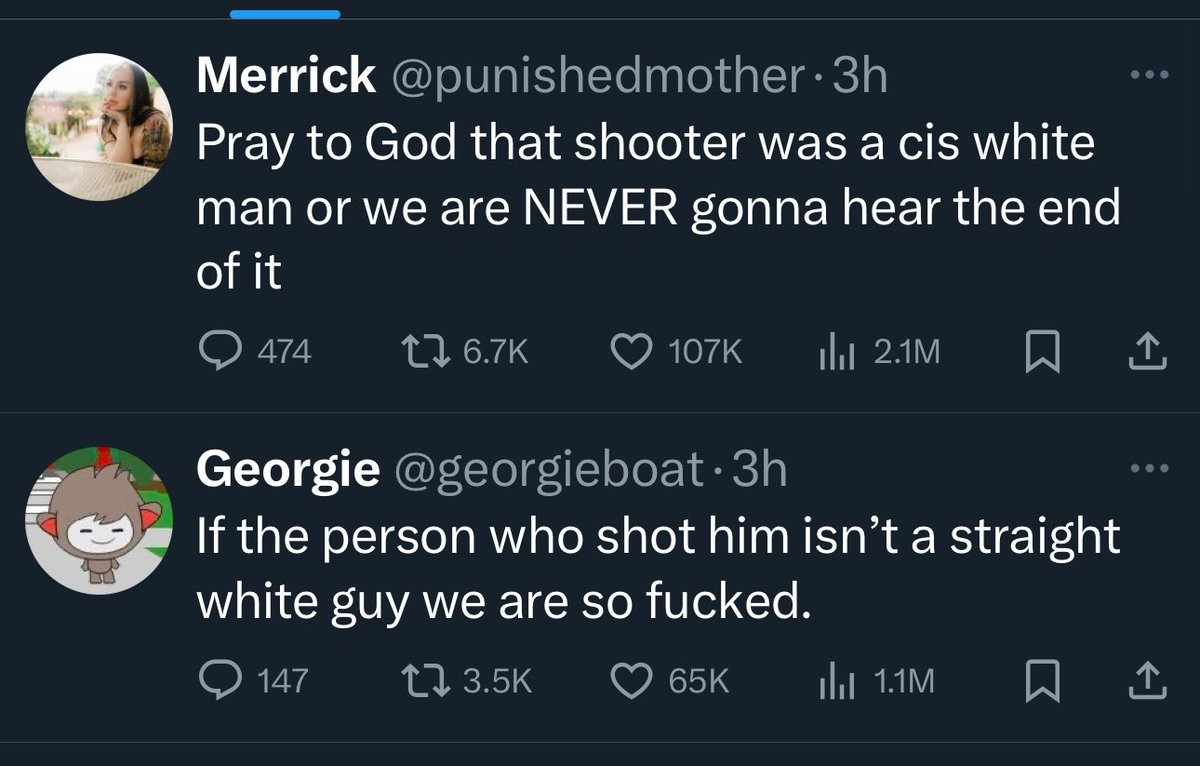This screenshot has width=1200, height=766.
Task: Open Merrick's profile picture
Action: (x=99, y=125)
